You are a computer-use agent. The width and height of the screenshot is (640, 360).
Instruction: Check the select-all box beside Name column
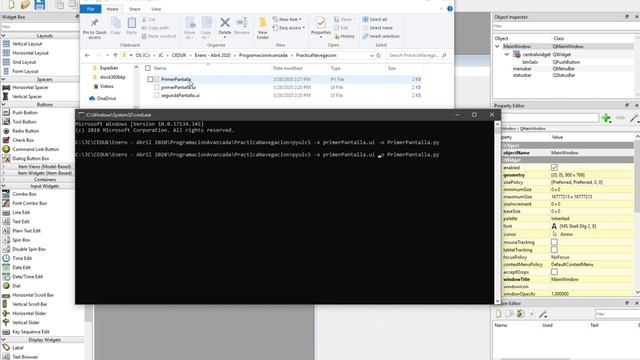click(148, 68)
